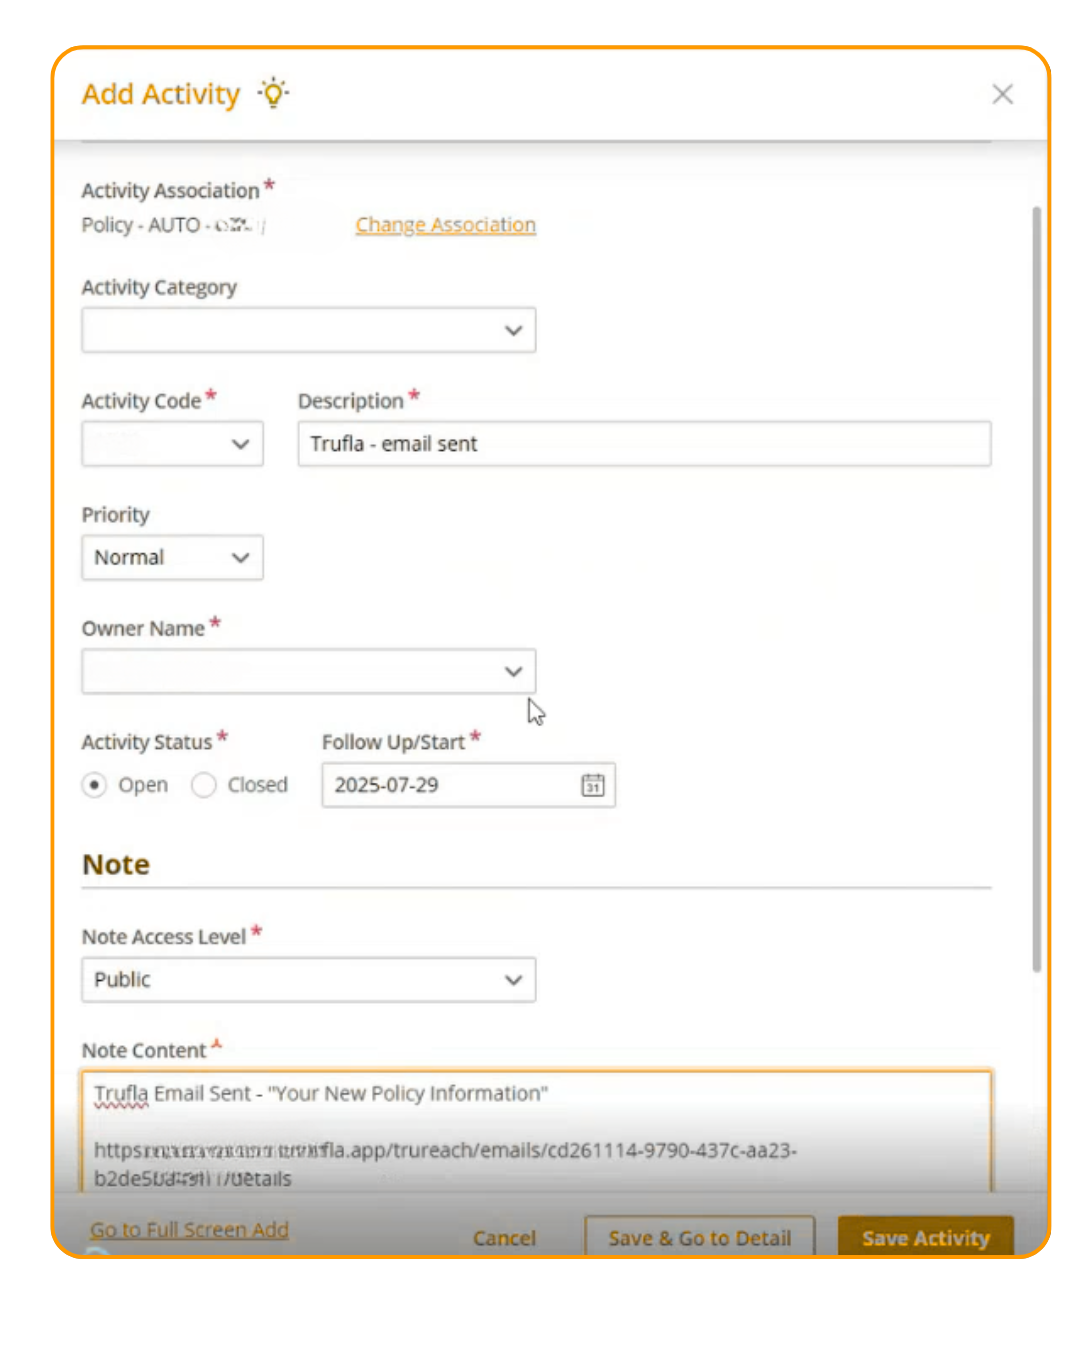Select the Closed activity status

[x=204, y=785]
